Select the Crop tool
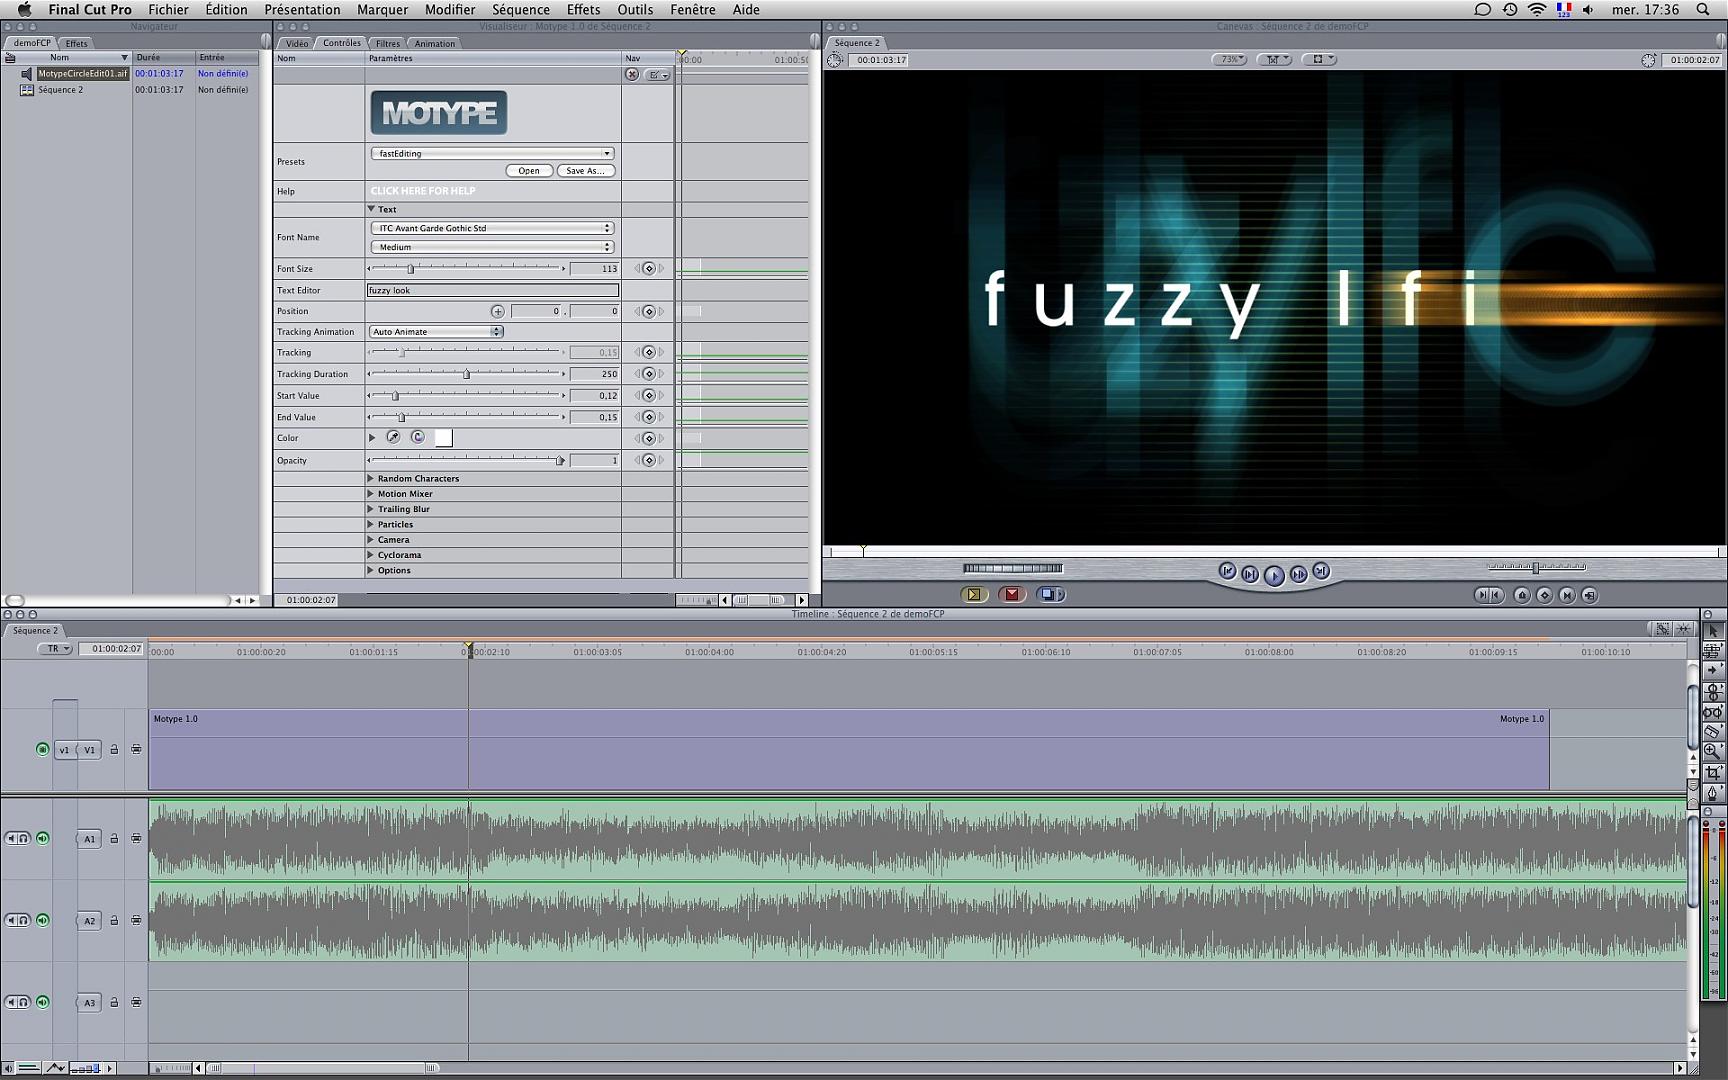Screen dimensions: 1728x1080 1713,773
